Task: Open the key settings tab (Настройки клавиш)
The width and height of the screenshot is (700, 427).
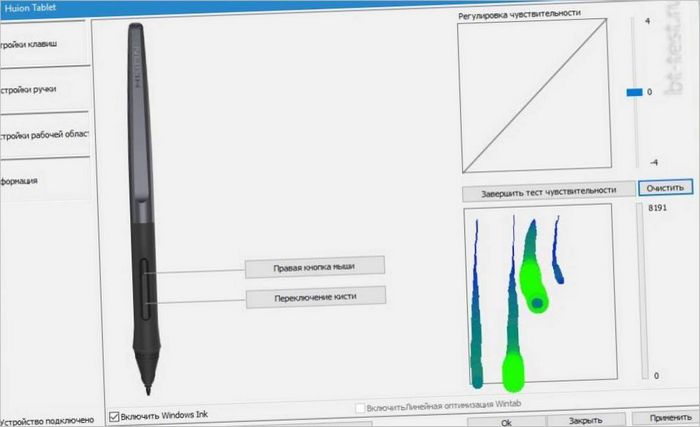Action: click(43, 44)
